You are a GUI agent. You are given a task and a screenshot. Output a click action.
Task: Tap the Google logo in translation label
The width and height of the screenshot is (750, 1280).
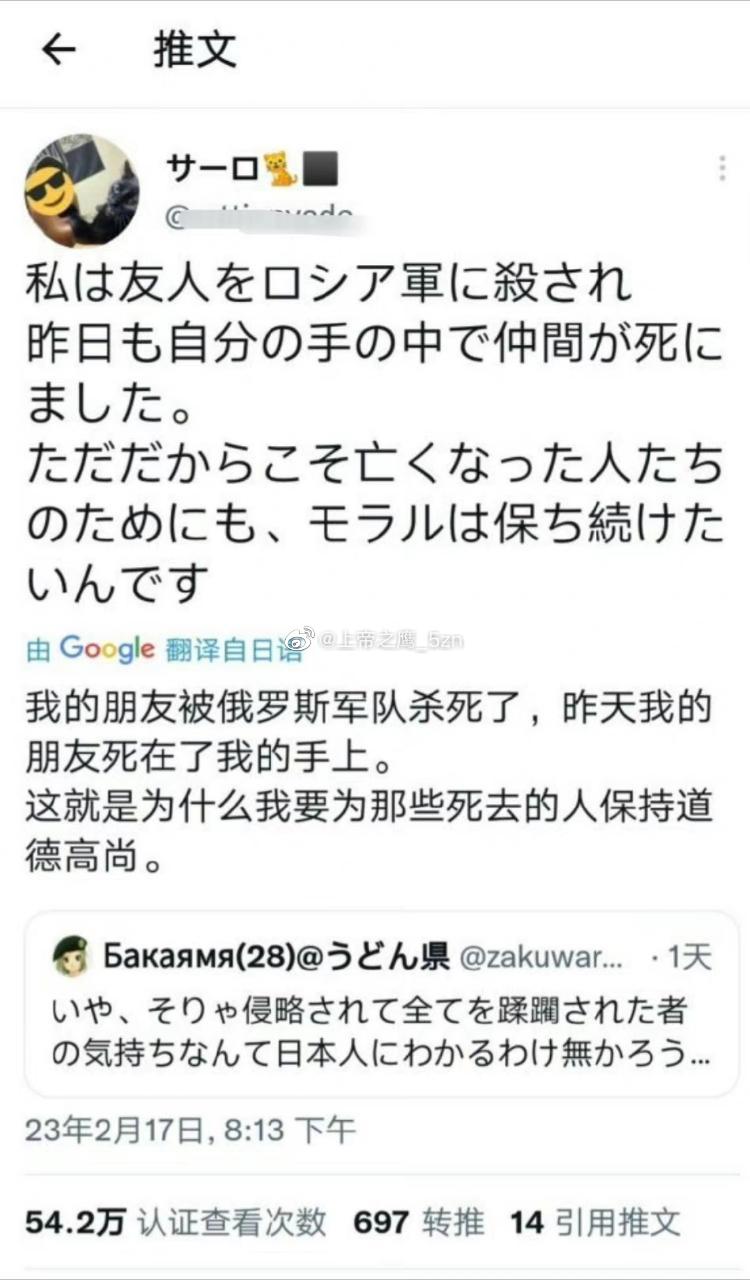point(107,649)
